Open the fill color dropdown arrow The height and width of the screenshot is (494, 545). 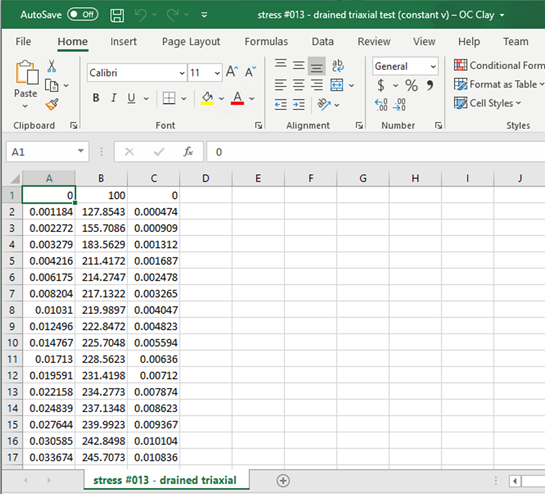(x=221, y=99)
